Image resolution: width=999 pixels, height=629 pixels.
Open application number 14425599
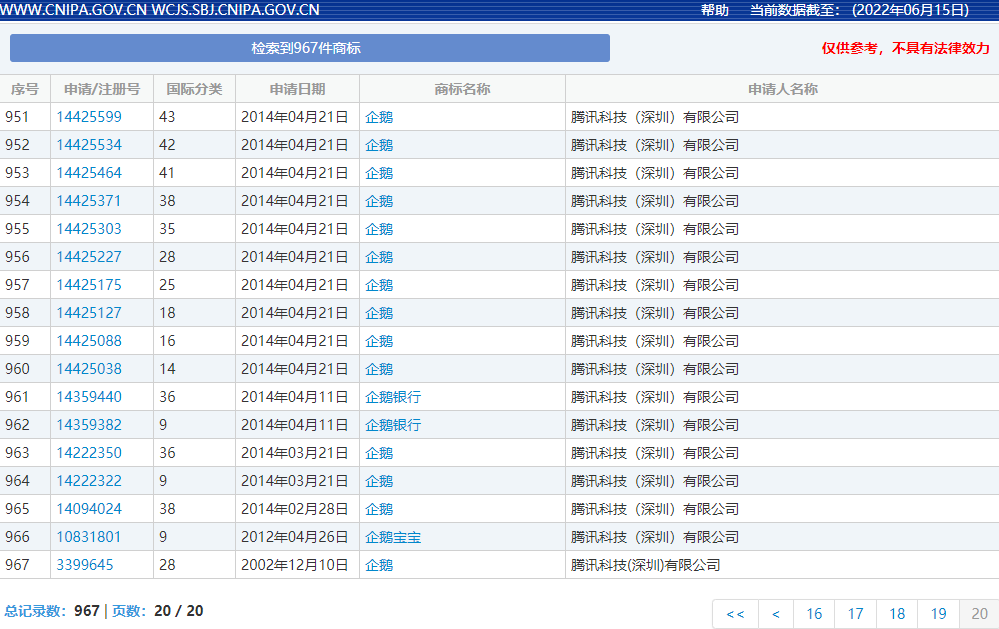click(89, 117)
